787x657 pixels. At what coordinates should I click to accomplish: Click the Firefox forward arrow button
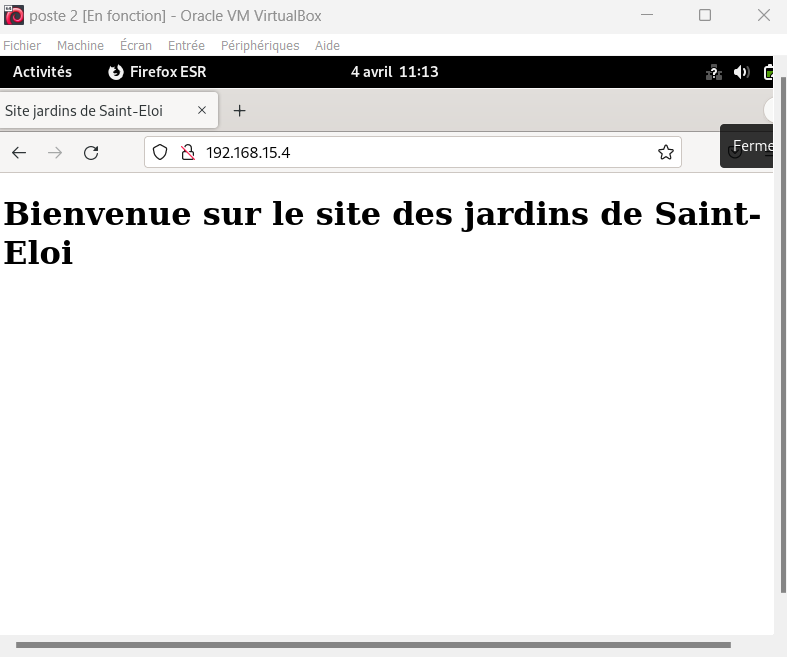[x=55, y=152]
